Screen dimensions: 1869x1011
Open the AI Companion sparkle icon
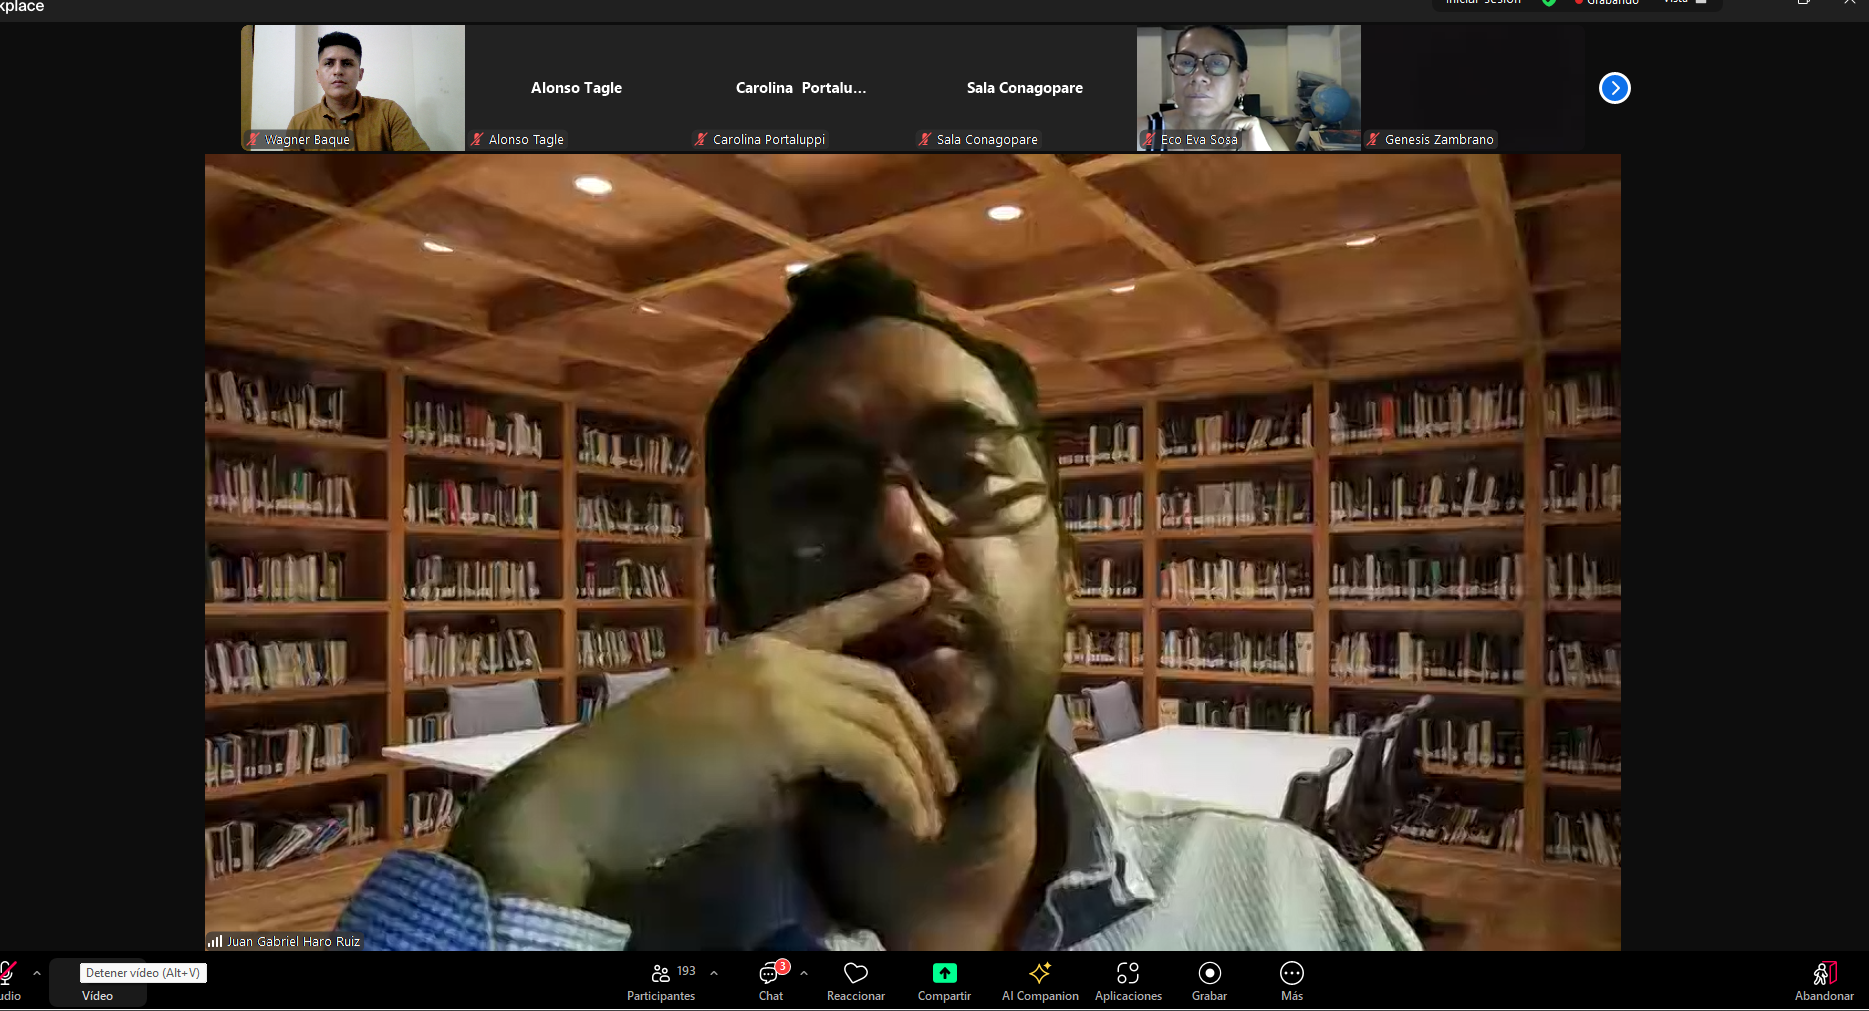(1040, 973)
